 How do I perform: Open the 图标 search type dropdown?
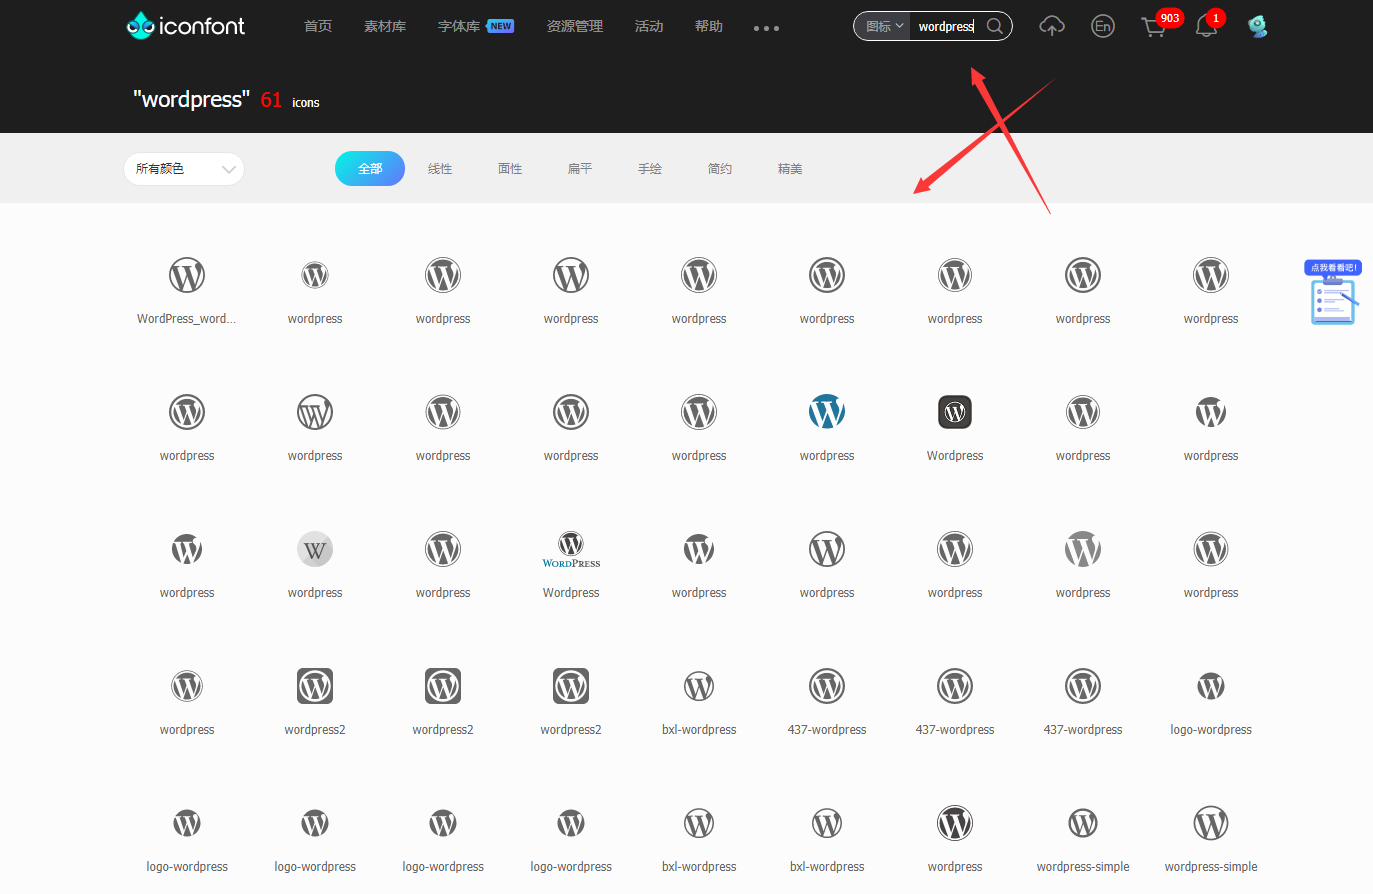[885, 26]
